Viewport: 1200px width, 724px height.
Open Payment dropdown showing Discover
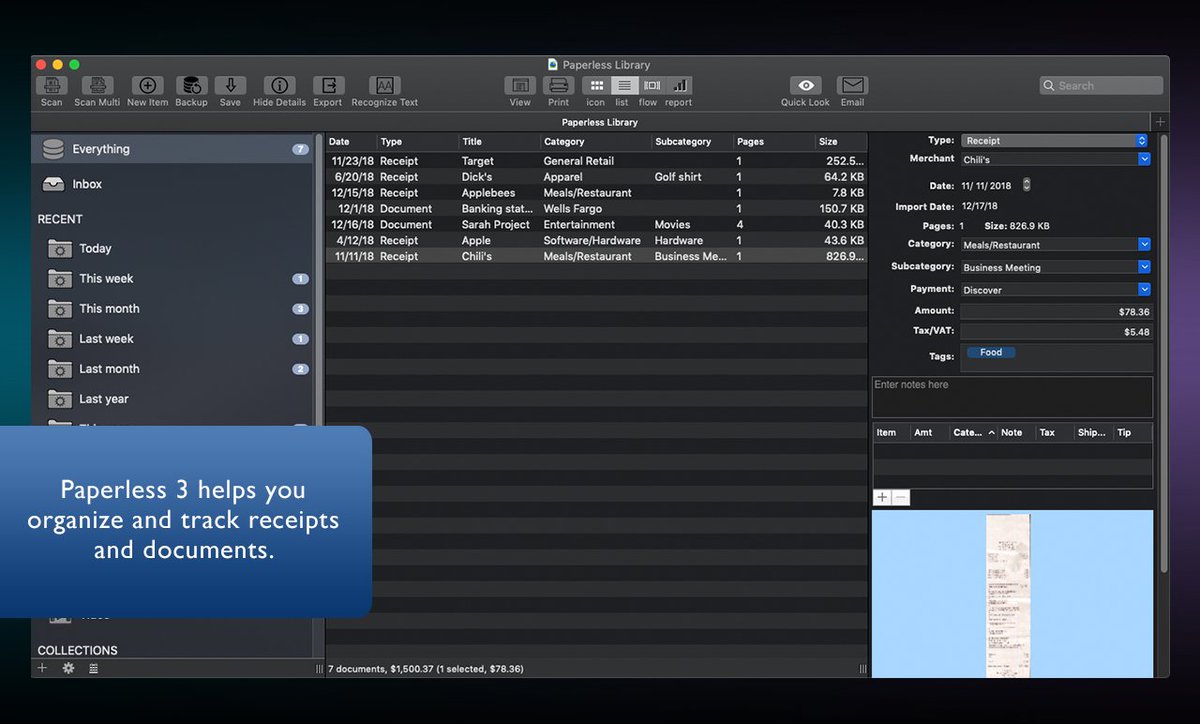tap(1056, 290)
